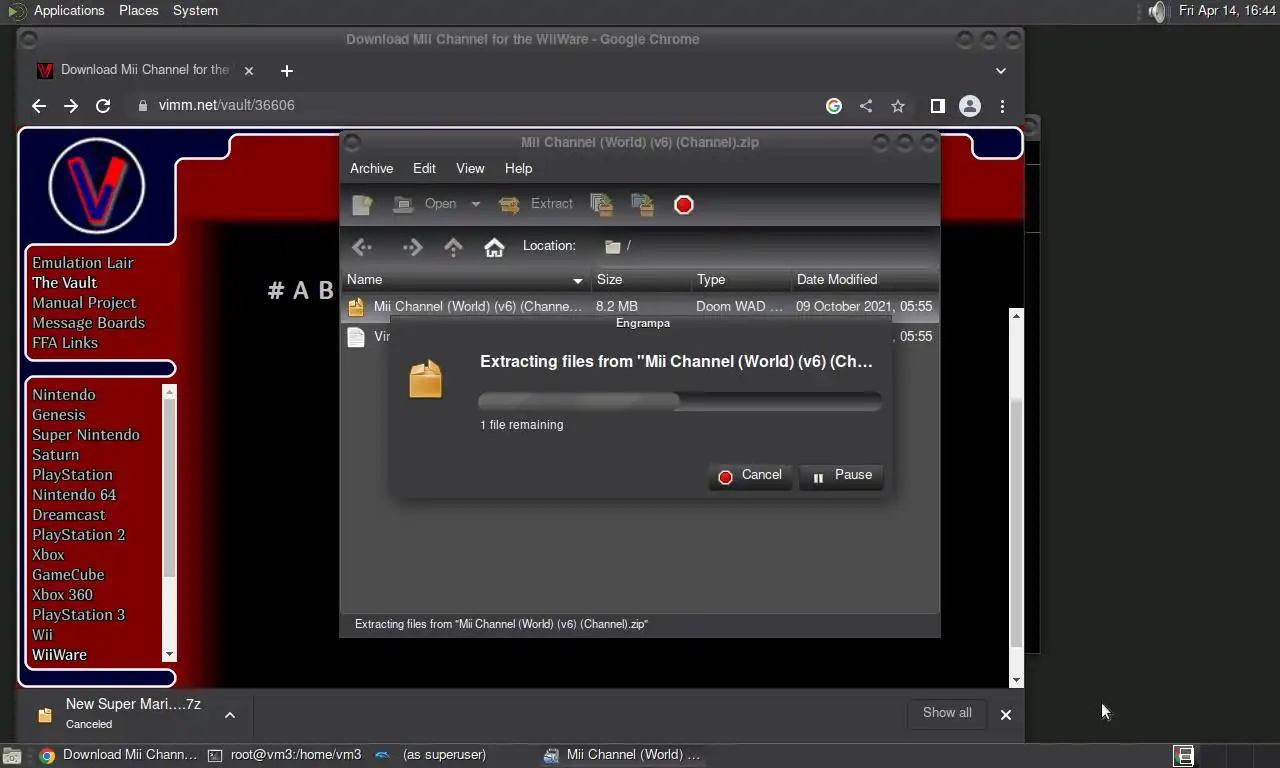Go forward with the right arrow in Engrampa
This screenshot has width=1280, height=768.
(x=412, y=247)
